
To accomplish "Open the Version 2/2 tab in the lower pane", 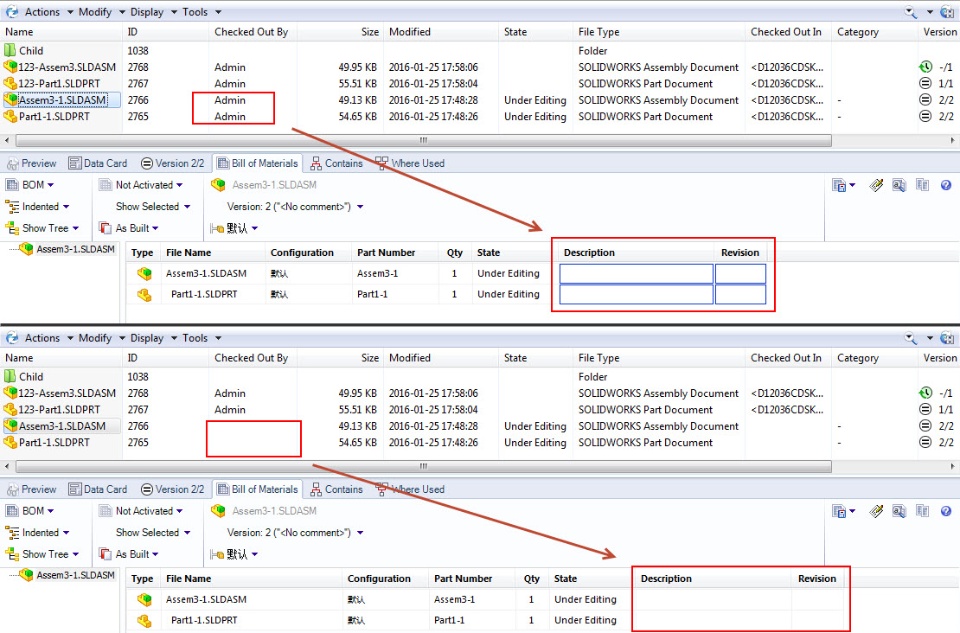I will click(x=172, y=490).
